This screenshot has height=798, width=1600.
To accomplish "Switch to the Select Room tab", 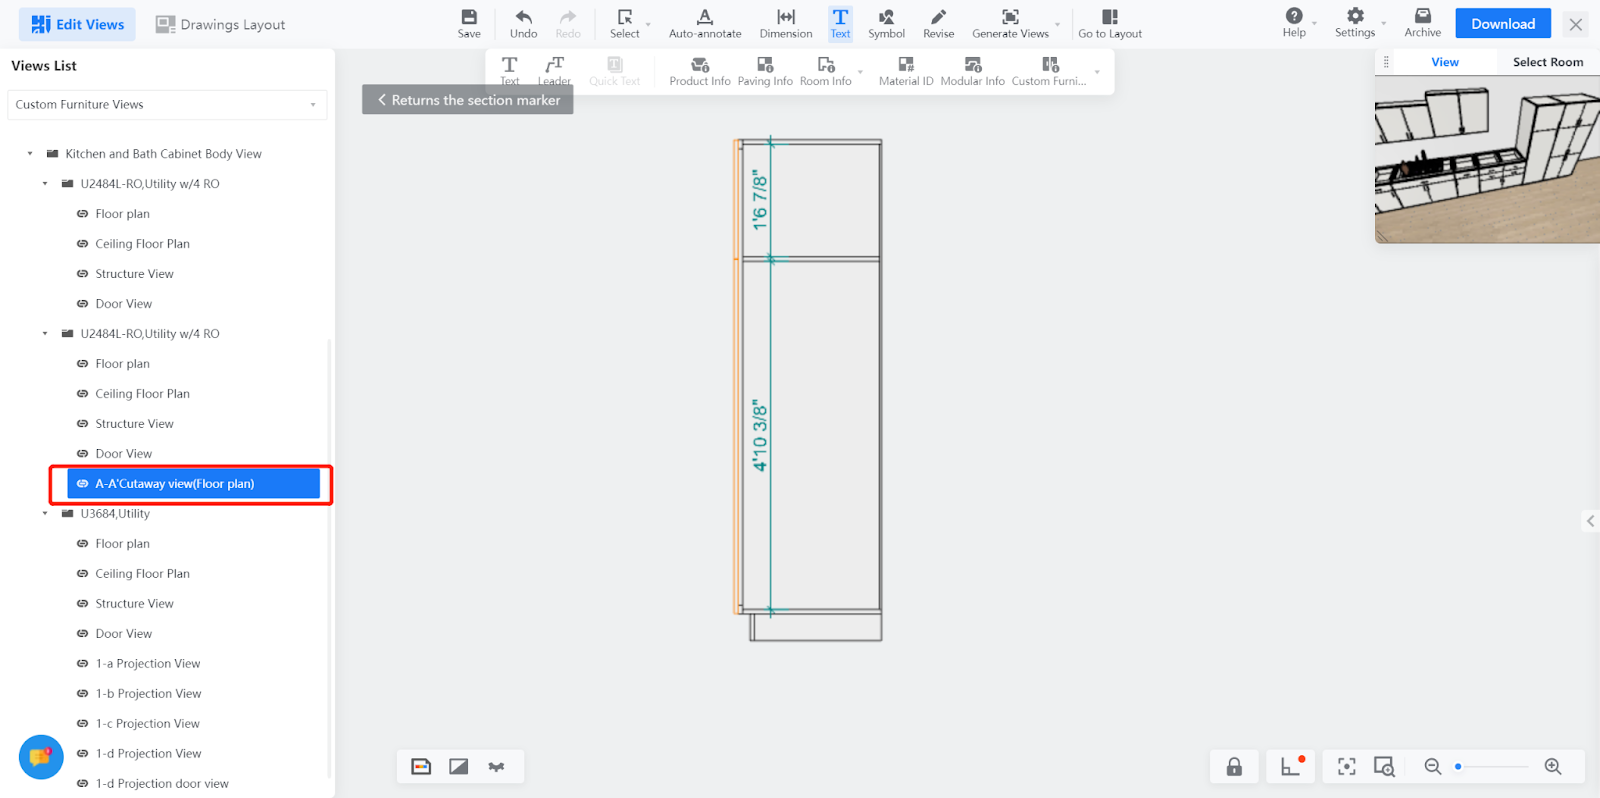I will [x=1547, y=62].
